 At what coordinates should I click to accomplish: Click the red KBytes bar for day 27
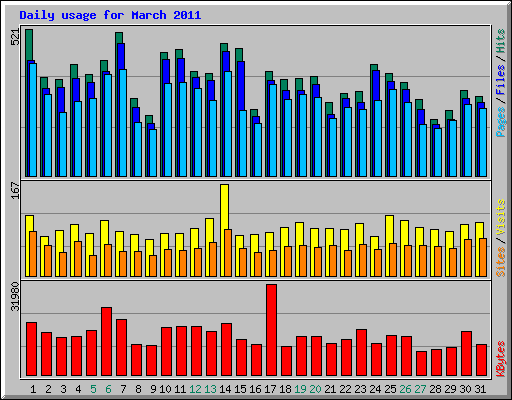(x=421, y=364)
